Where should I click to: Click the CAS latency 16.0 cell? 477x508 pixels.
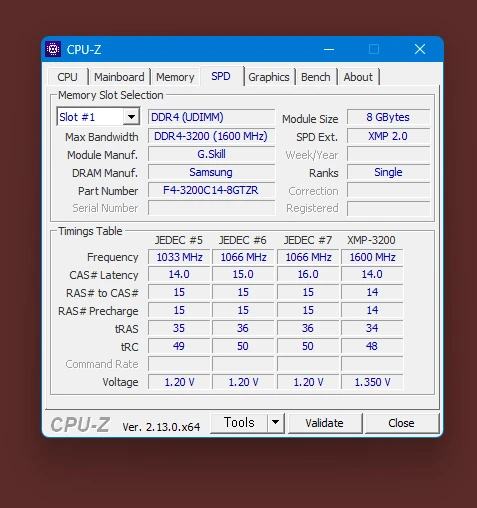point(308,274)
